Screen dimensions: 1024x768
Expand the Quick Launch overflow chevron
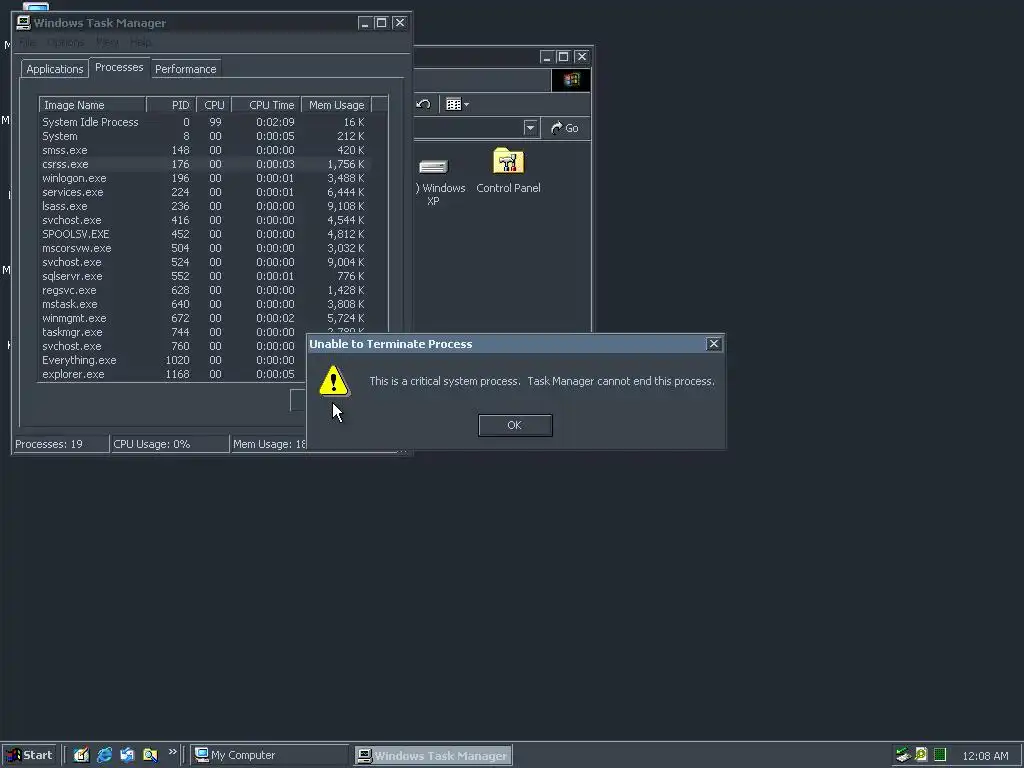coord(172,752)
